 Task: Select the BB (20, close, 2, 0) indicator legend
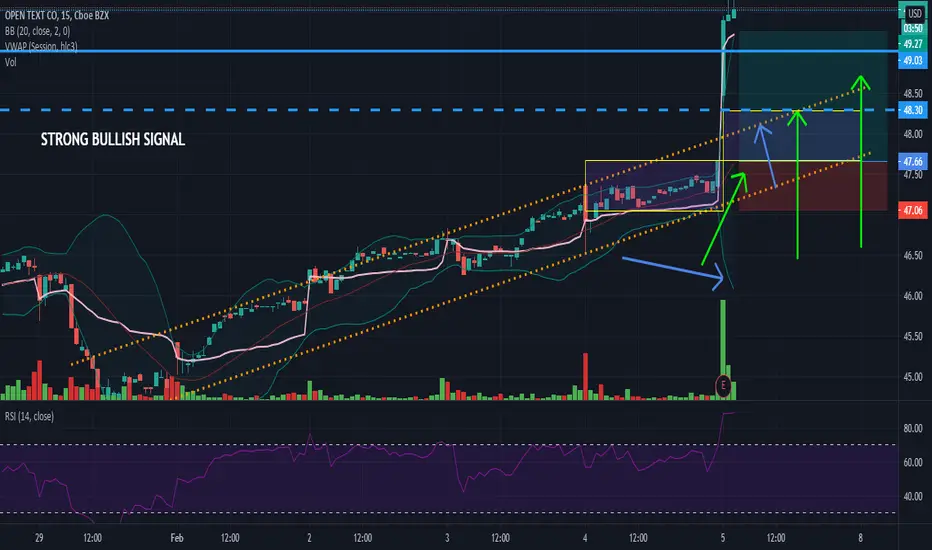tap(37, 31)
